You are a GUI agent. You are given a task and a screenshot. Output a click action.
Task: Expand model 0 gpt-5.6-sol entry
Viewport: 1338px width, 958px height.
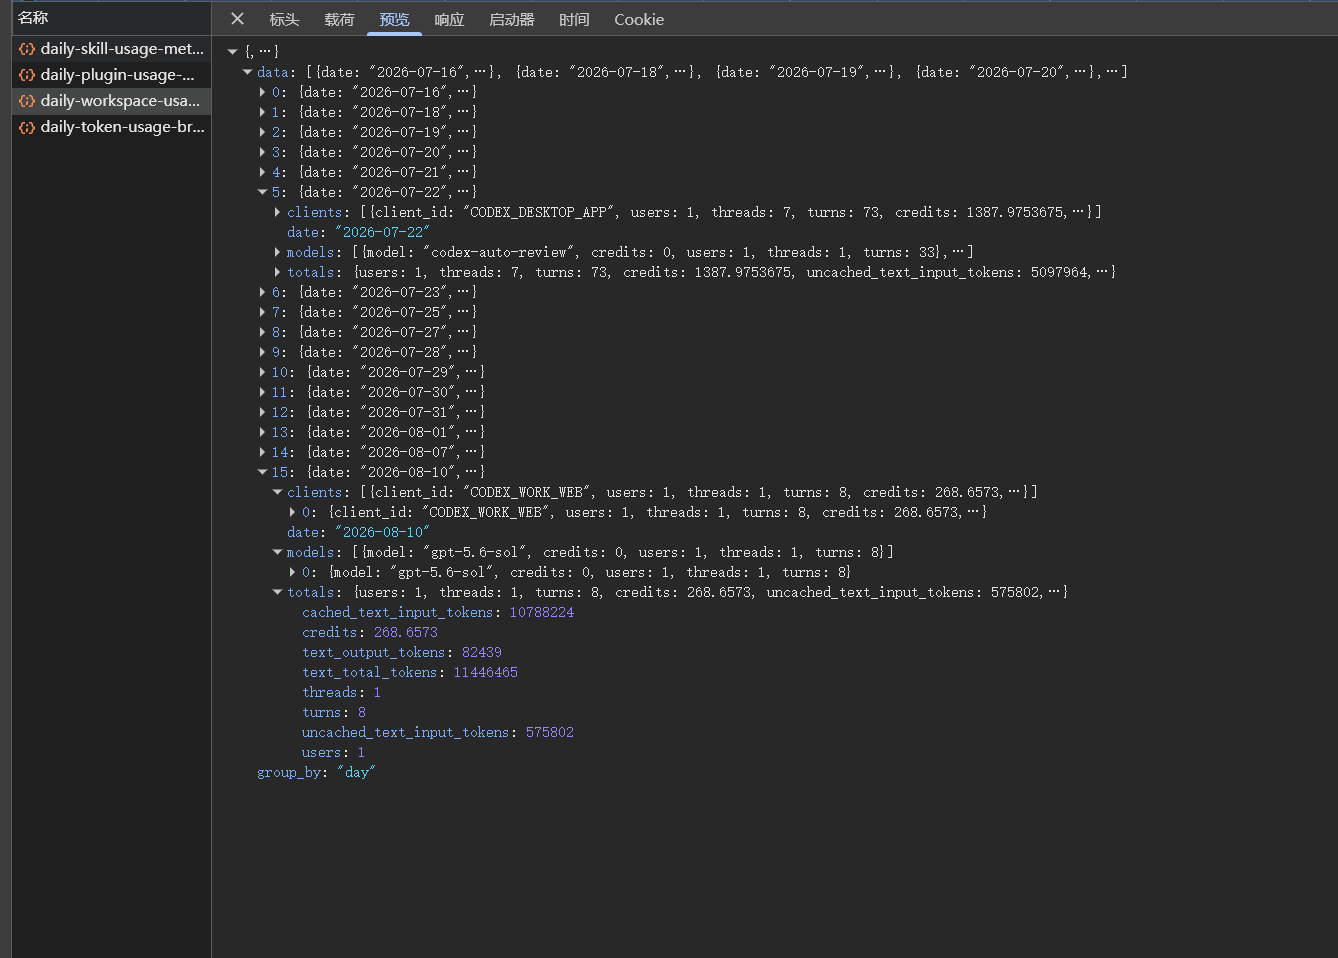(x=293, y=572)
